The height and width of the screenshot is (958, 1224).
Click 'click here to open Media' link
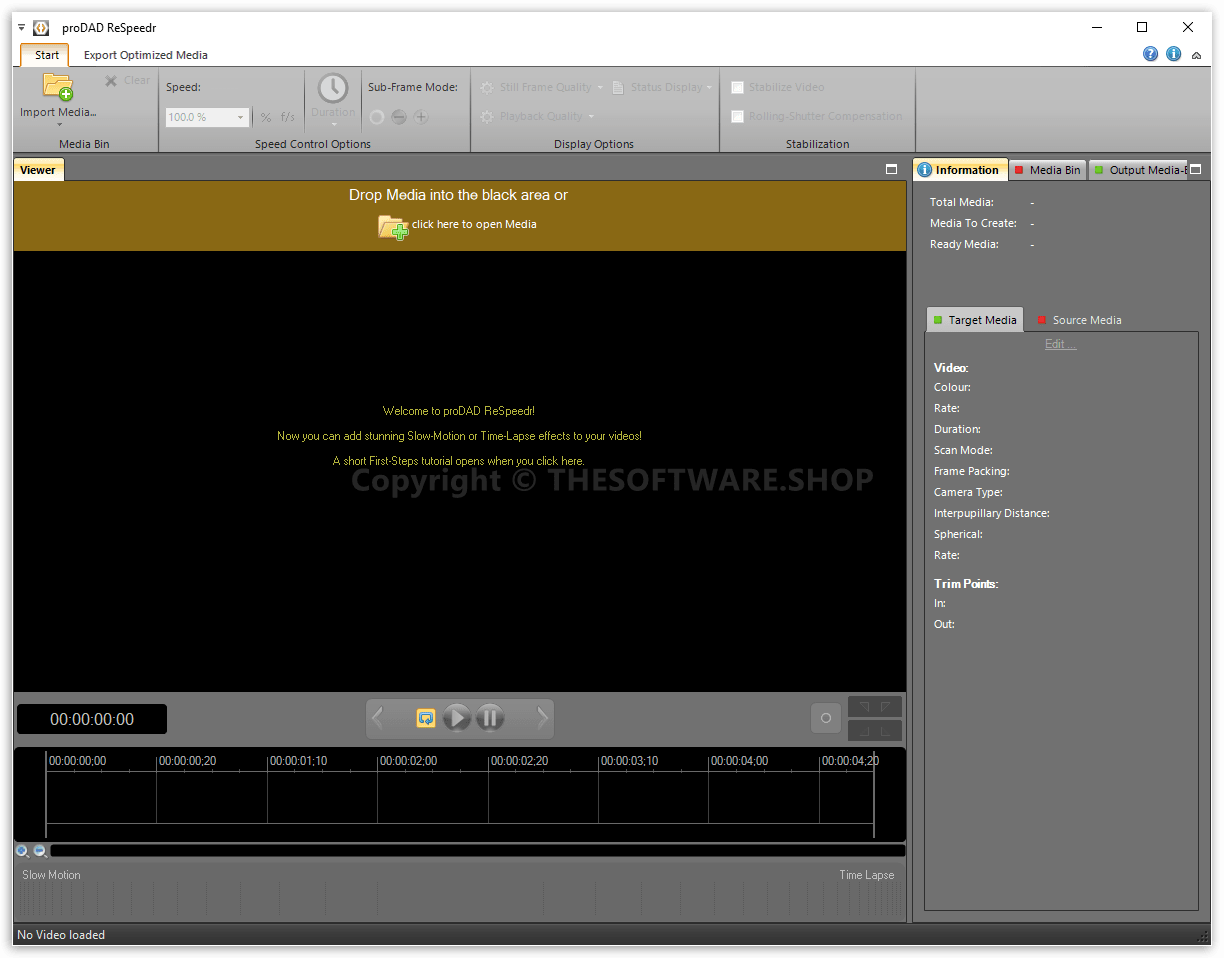click(x=474, y=224)
